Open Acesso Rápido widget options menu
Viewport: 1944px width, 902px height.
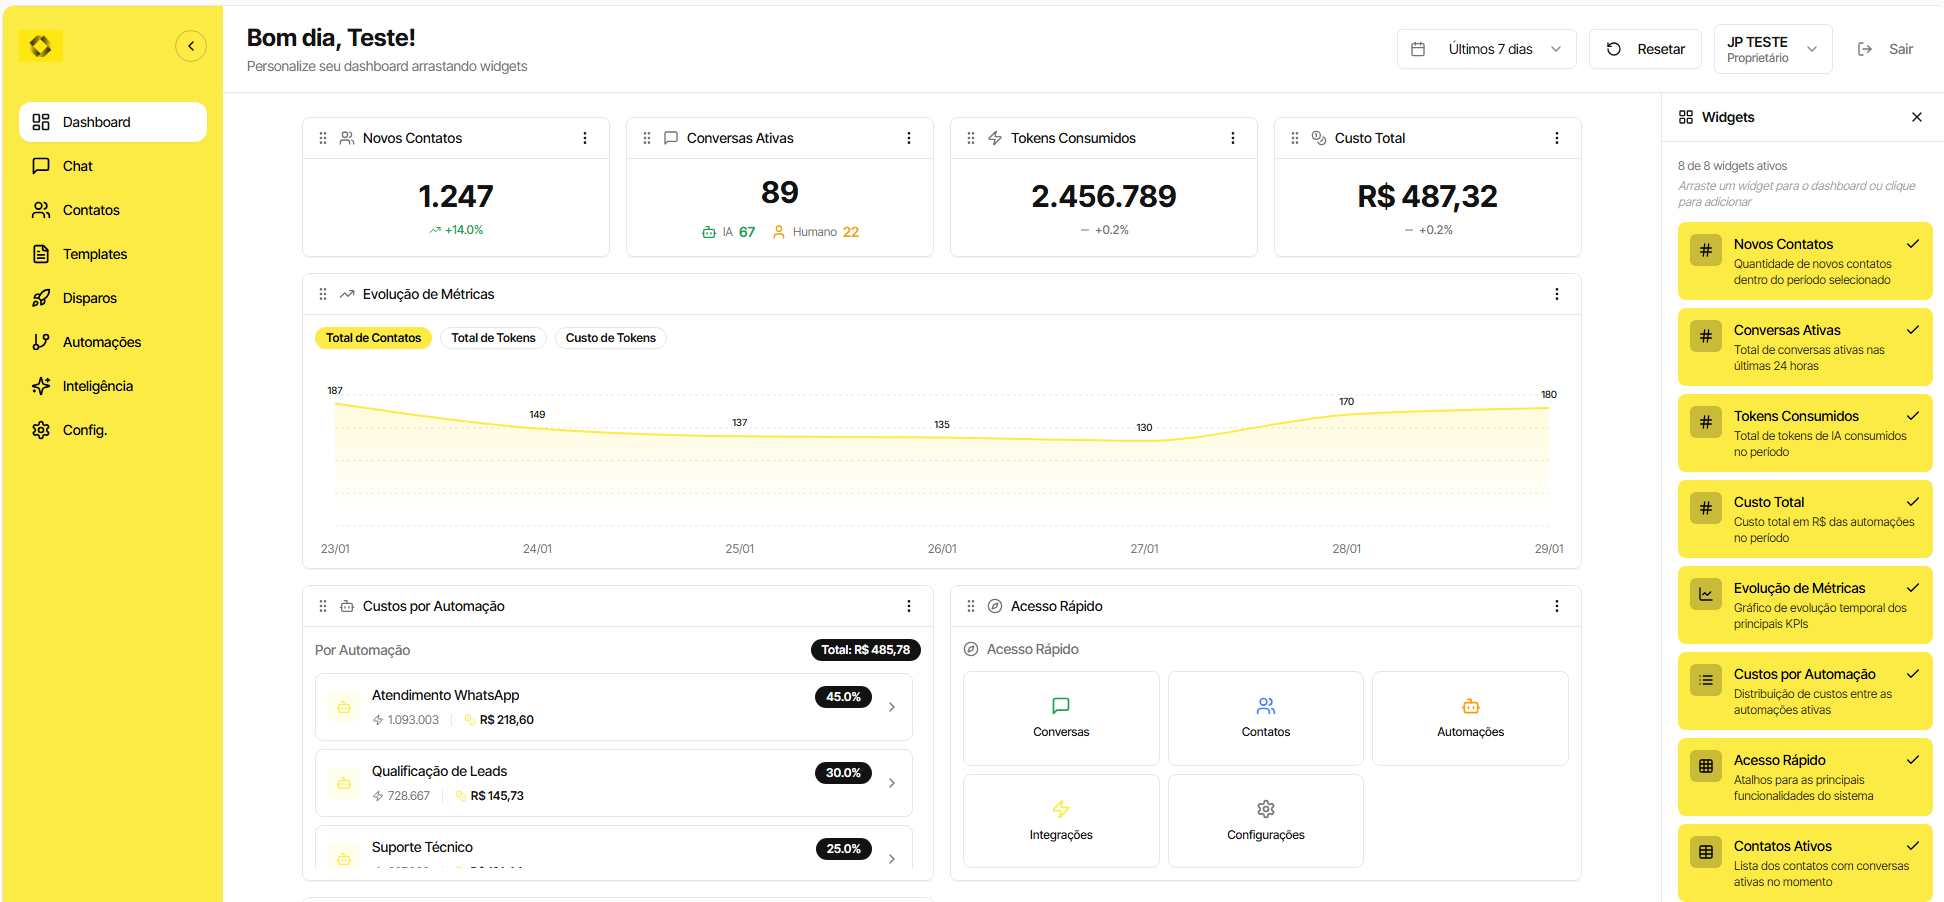(x=1557, y=606)
